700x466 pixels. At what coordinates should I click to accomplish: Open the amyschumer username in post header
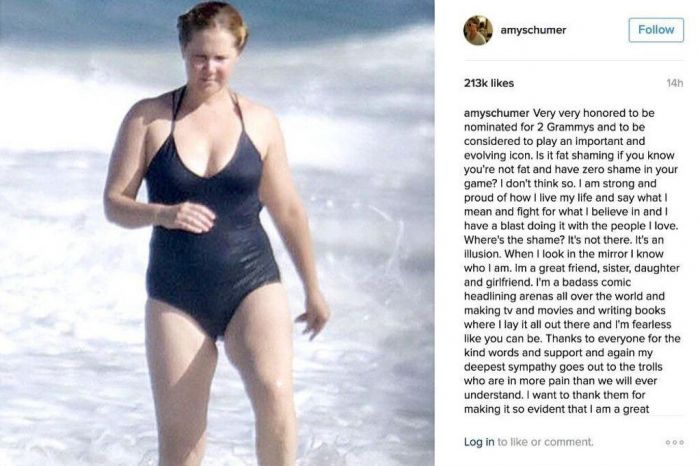point(533,30)
